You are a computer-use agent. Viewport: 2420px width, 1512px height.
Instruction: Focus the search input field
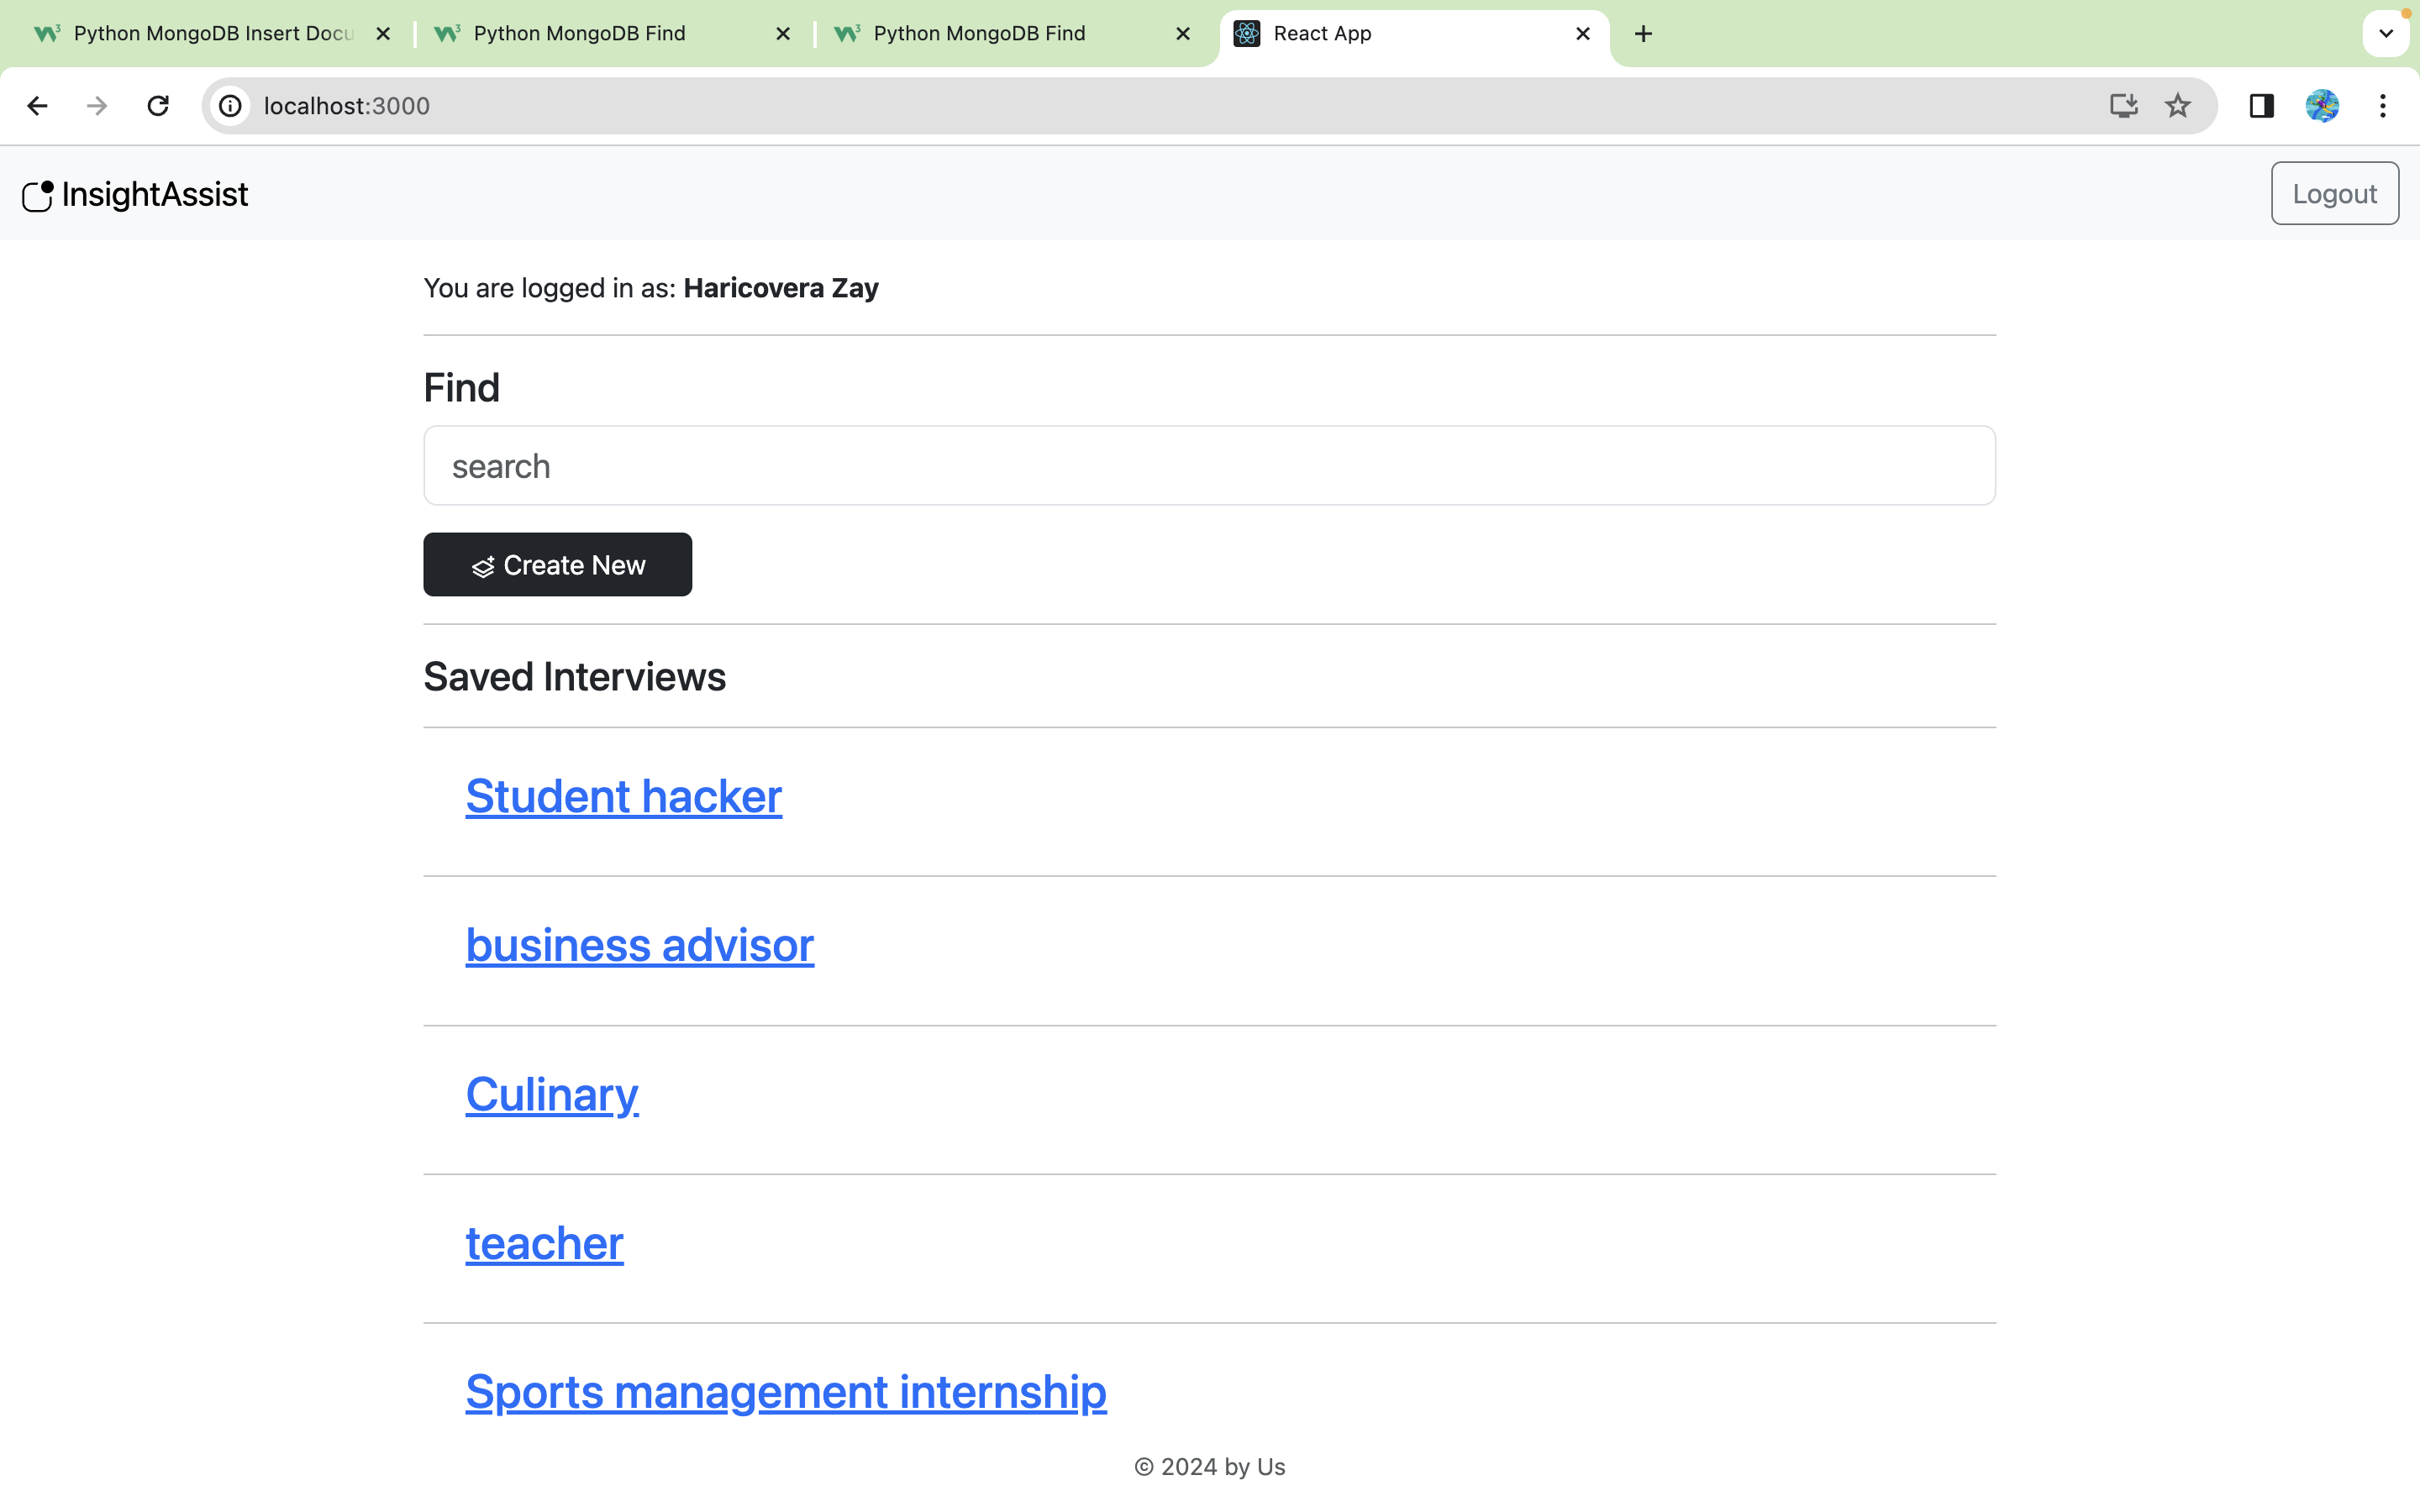[x=1209, y=466]
